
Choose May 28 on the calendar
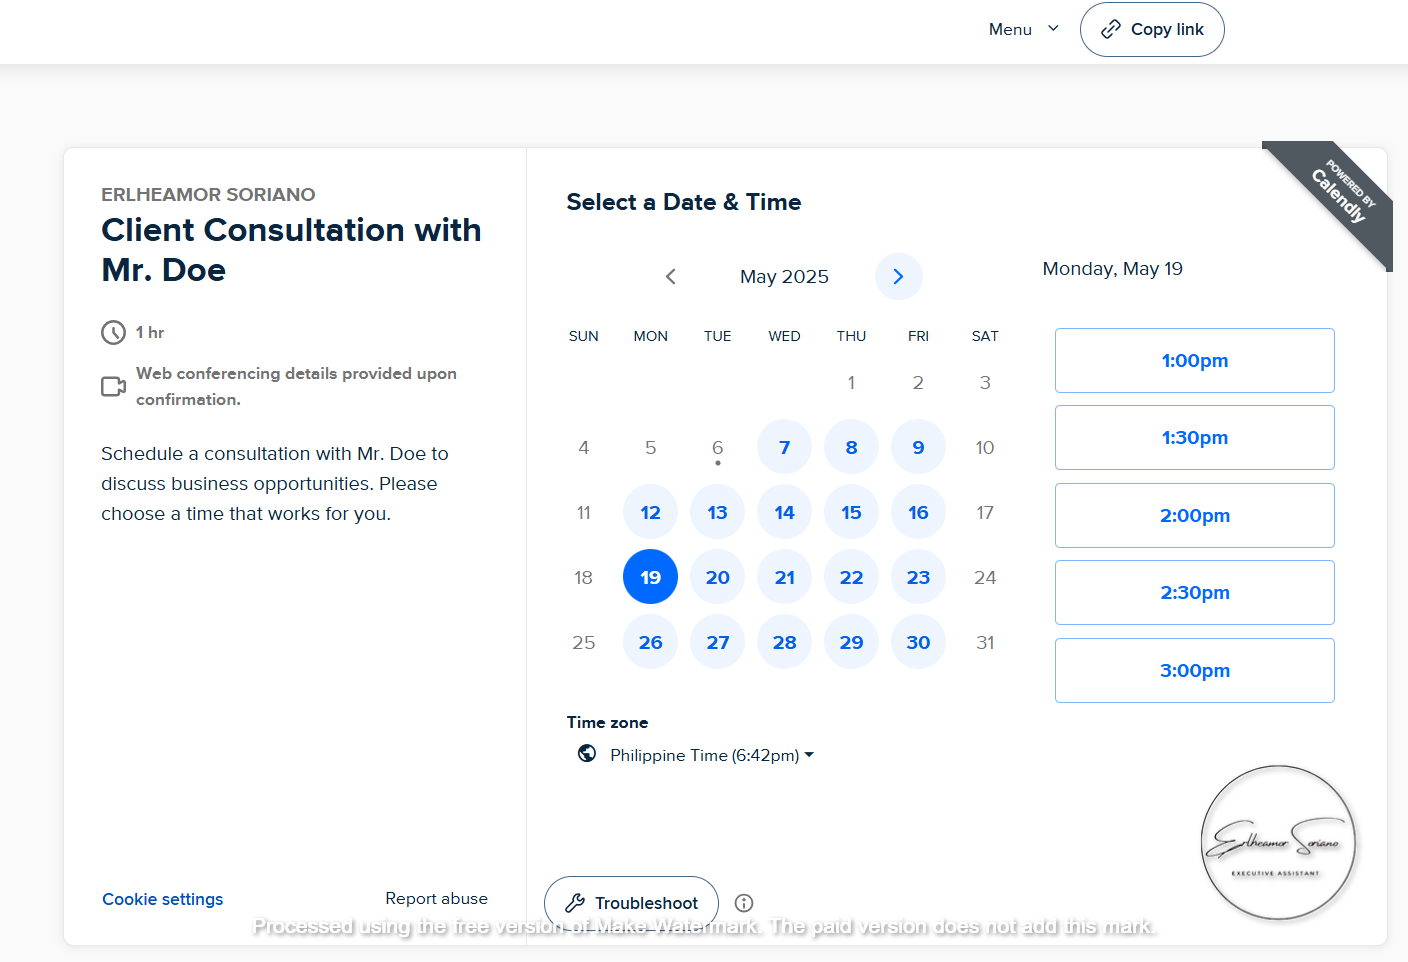(x=784, y=642)
